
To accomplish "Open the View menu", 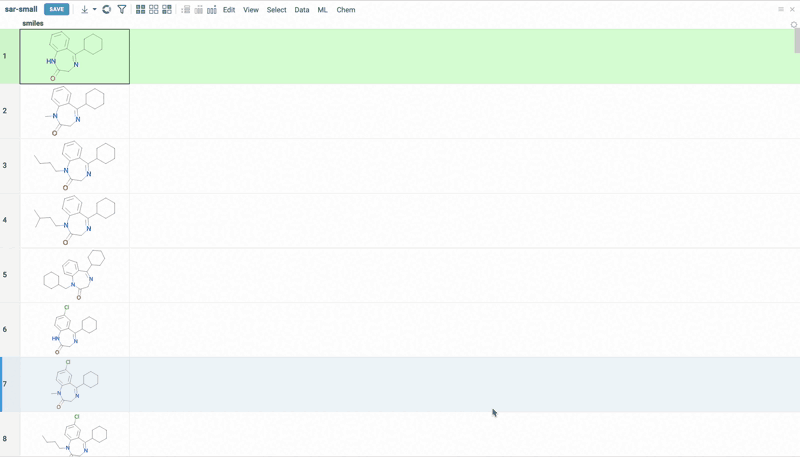I will pyautogui.click(x=251, y=10).
